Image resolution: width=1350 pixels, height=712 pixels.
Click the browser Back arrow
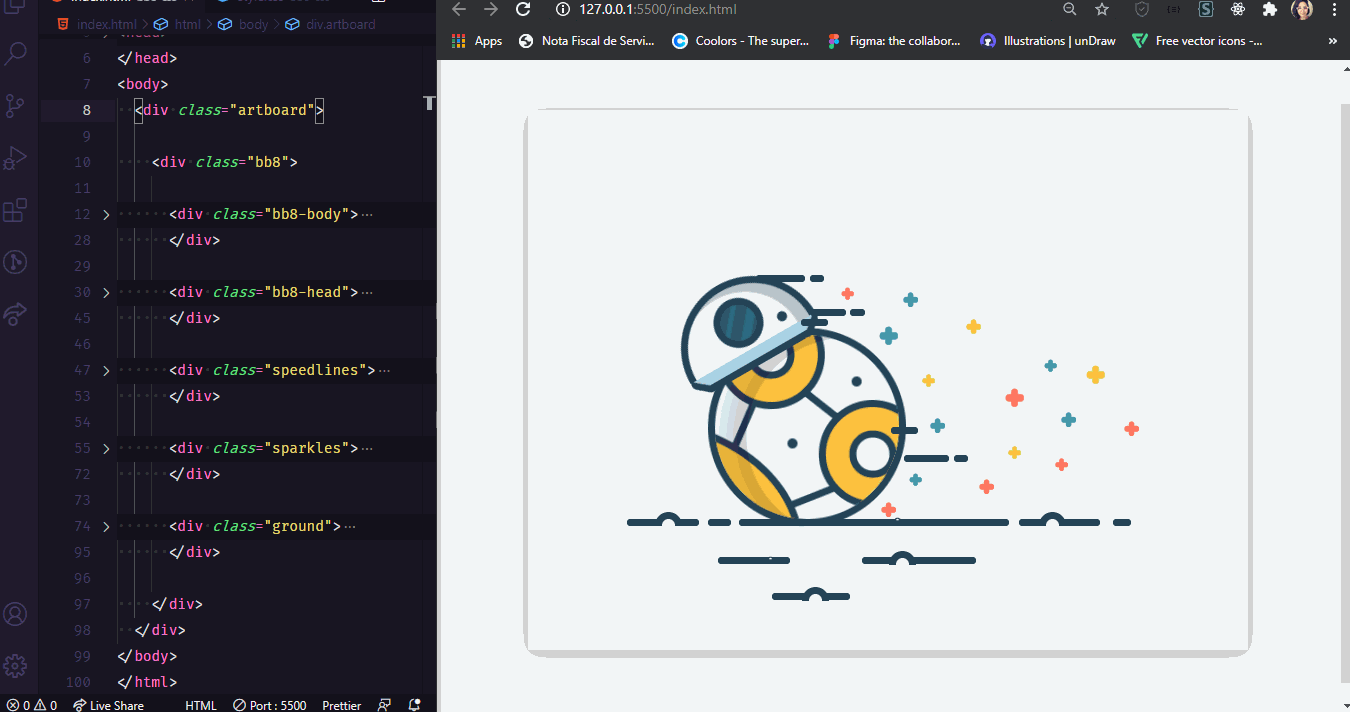coord(459,9)
